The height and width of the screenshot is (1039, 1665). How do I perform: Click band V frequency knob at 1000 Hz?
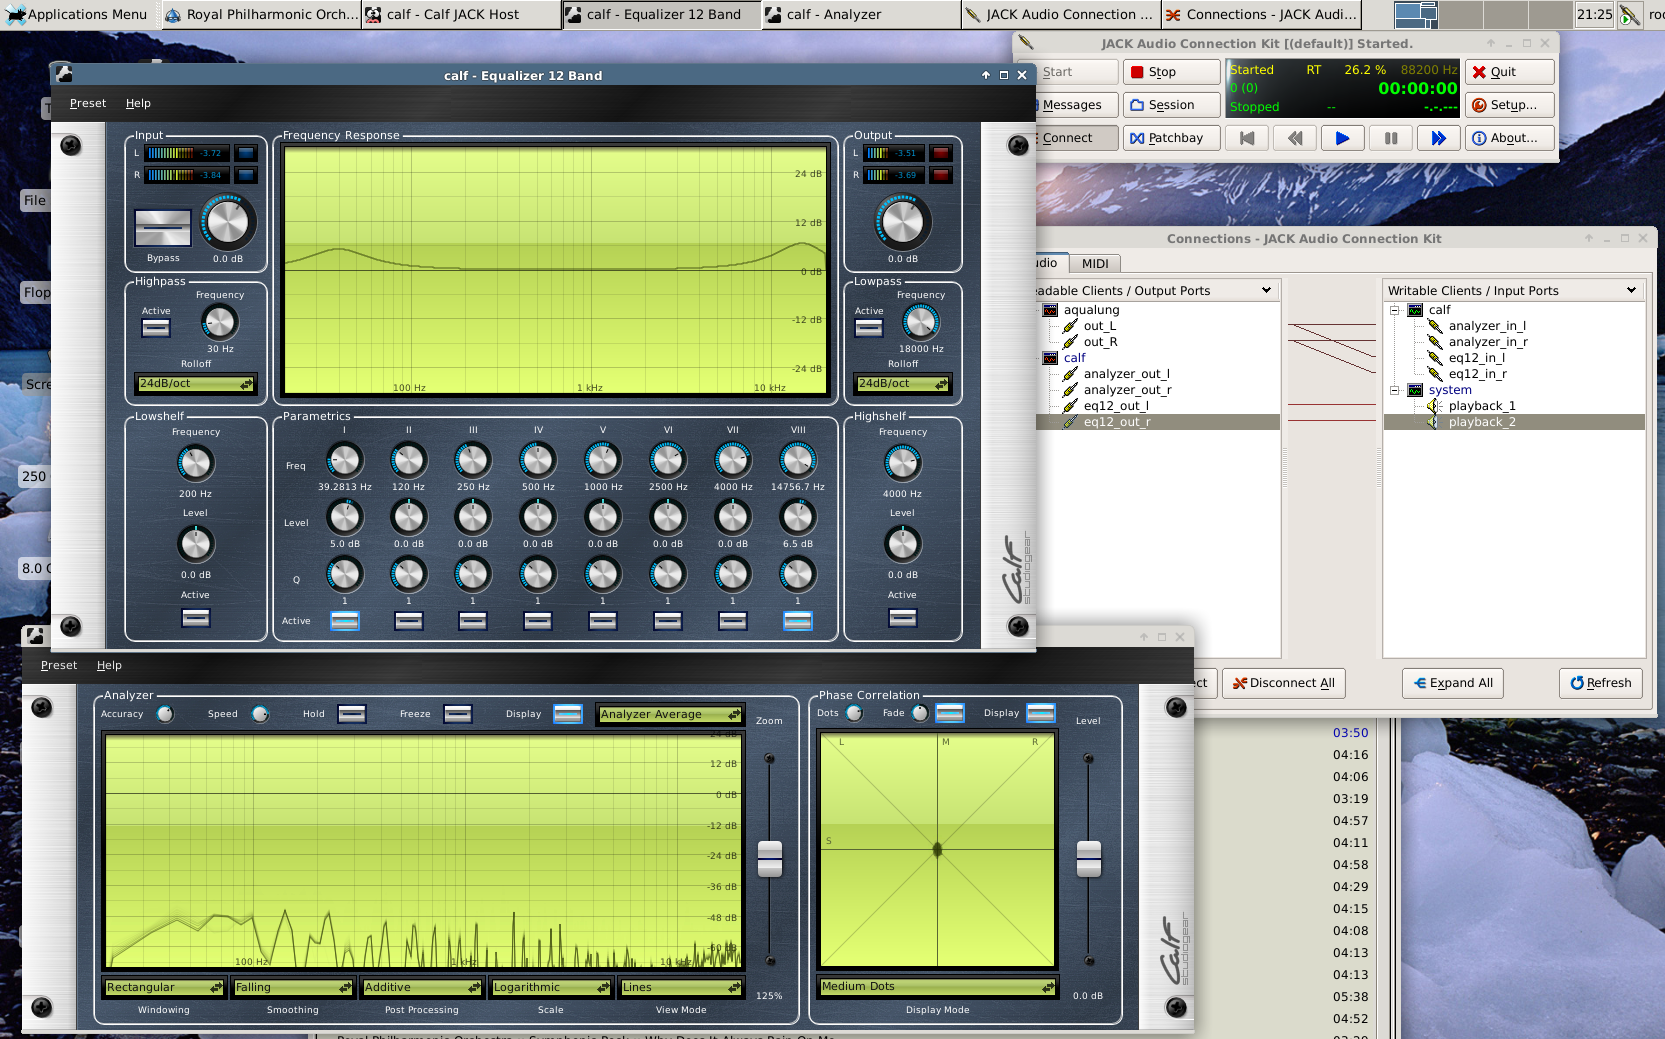603,460
